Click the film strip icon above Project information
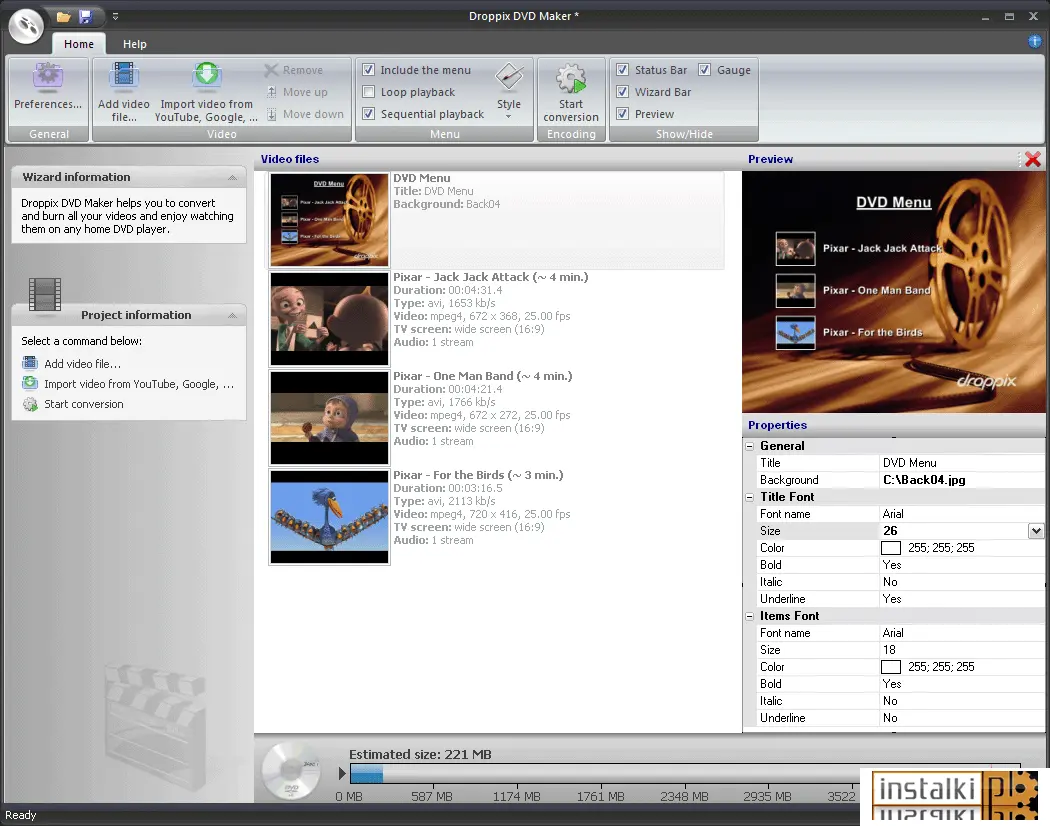The image size is (1050, 826). (x=45, y=294)
